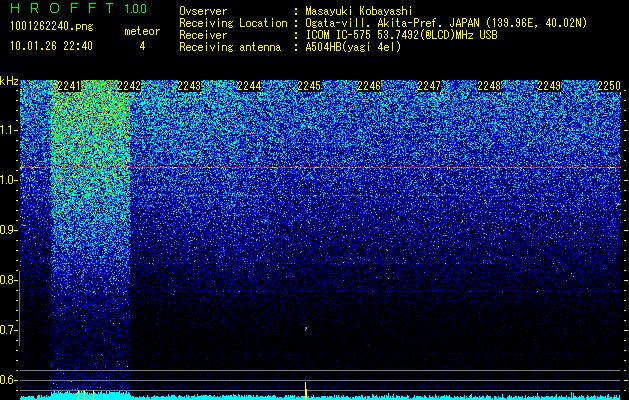The height and width of the screenshot is (400, 629).
Task: Click the date stamp 10.01.26 22:40
Action: [x=51, y=46]
